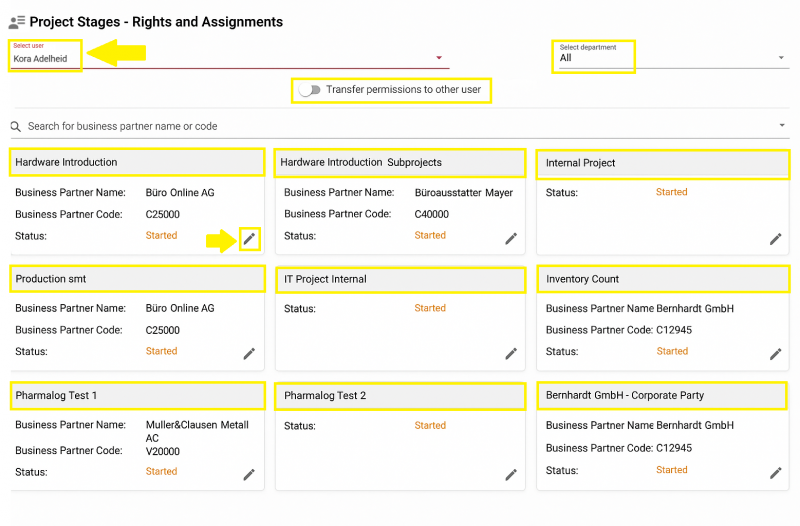Open edit for Production smt card
800x526 pixels.
pyautogui.click(x=249, y=354)
